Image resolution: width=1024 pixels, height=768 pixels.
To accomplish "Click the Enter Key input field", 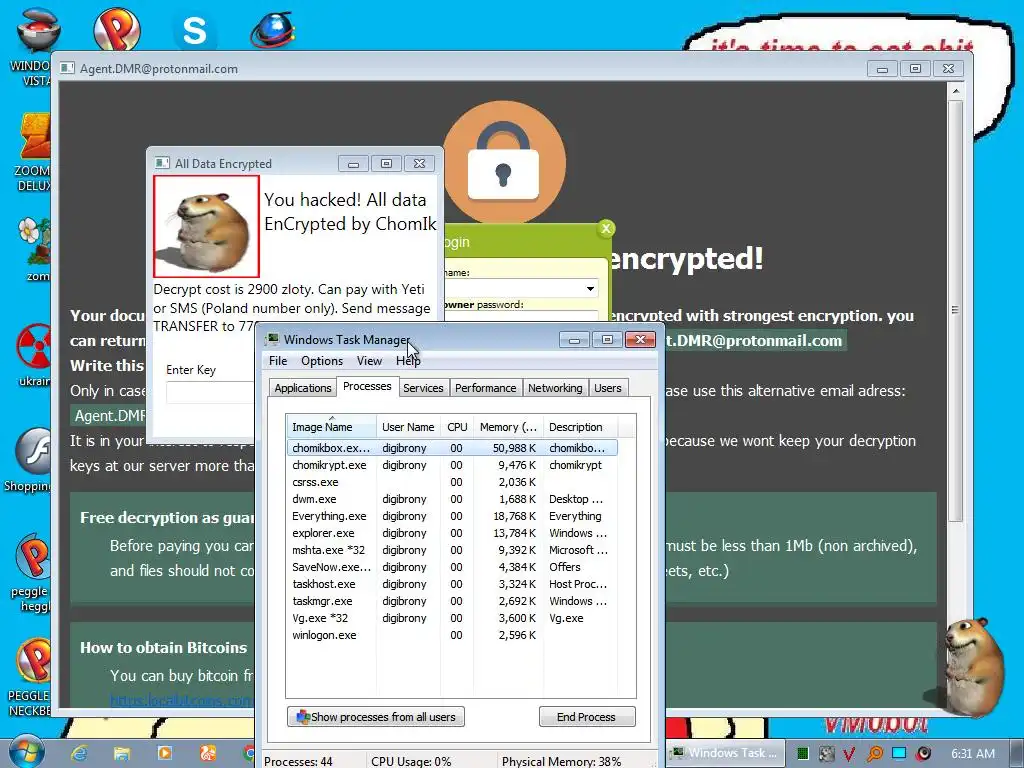I will (210, 392).
